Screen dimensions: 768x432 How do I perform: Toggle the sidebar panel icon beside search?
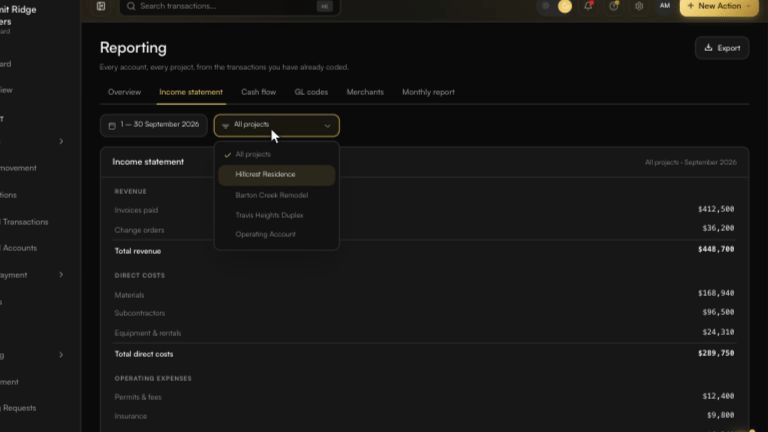[x=101, y=6]
